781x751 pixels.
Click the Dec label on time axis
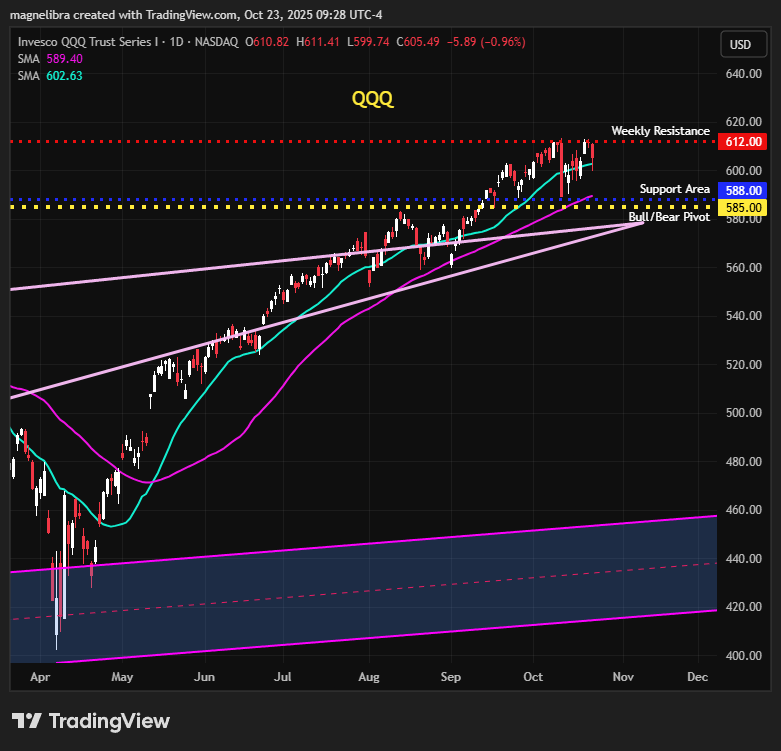tap(697, 677)
